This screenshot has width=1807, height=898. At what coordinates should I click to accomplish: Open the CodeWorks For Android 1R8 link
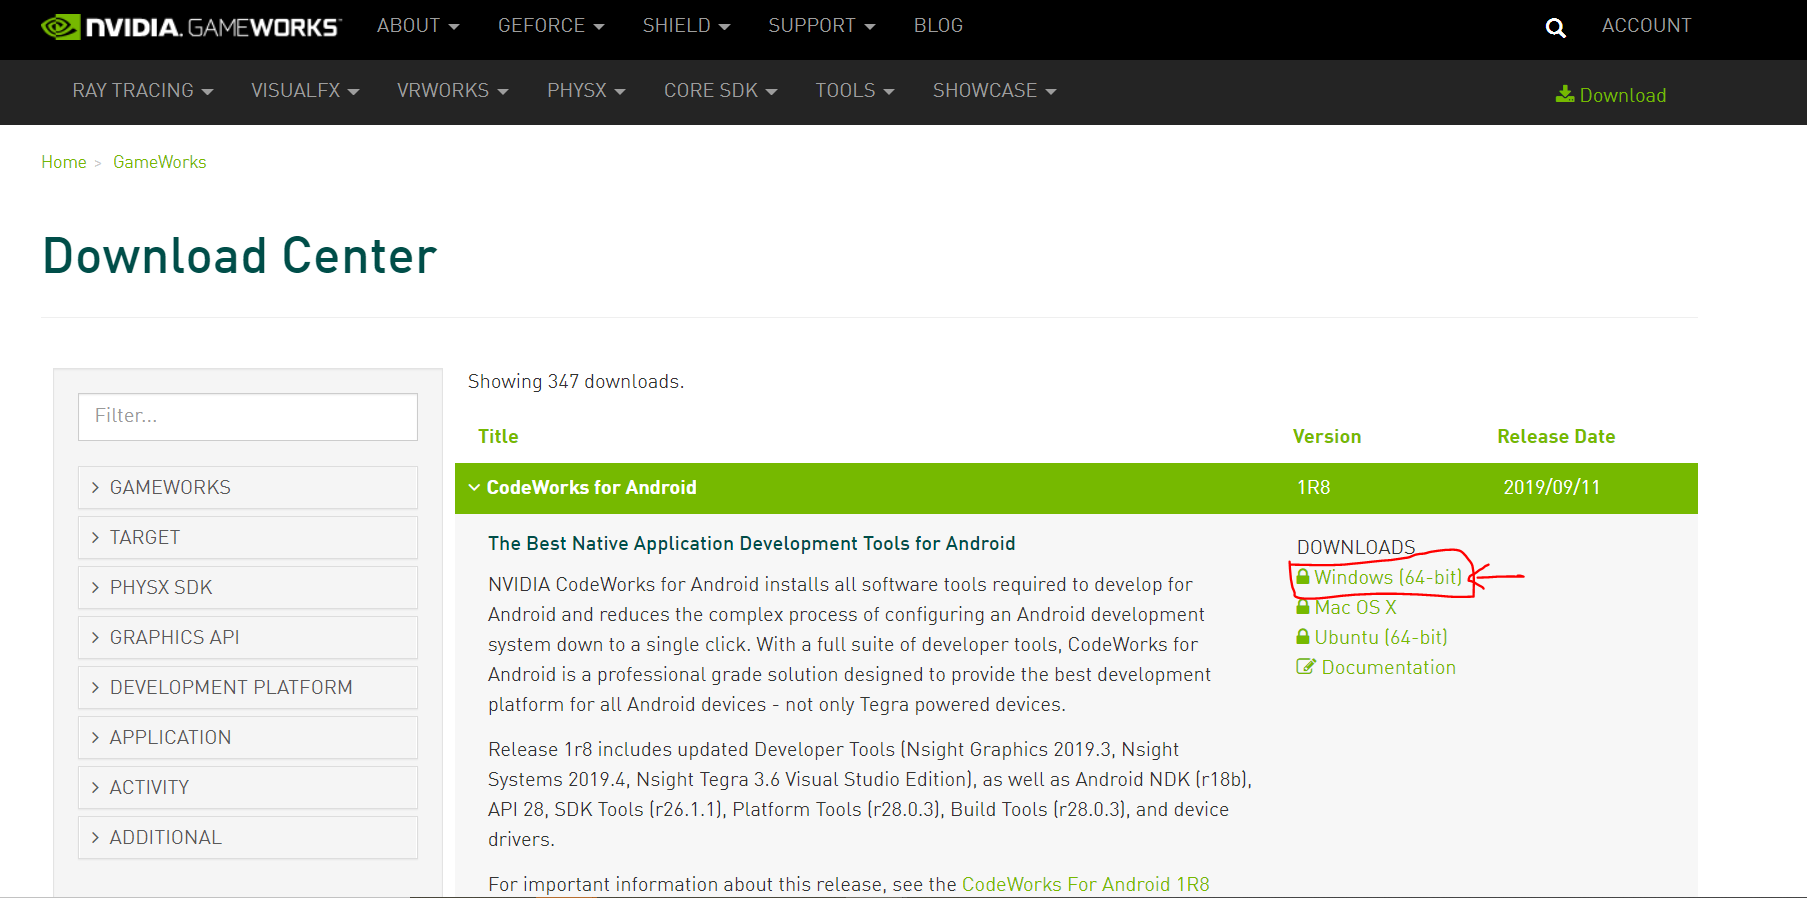tap(1086, 885)
